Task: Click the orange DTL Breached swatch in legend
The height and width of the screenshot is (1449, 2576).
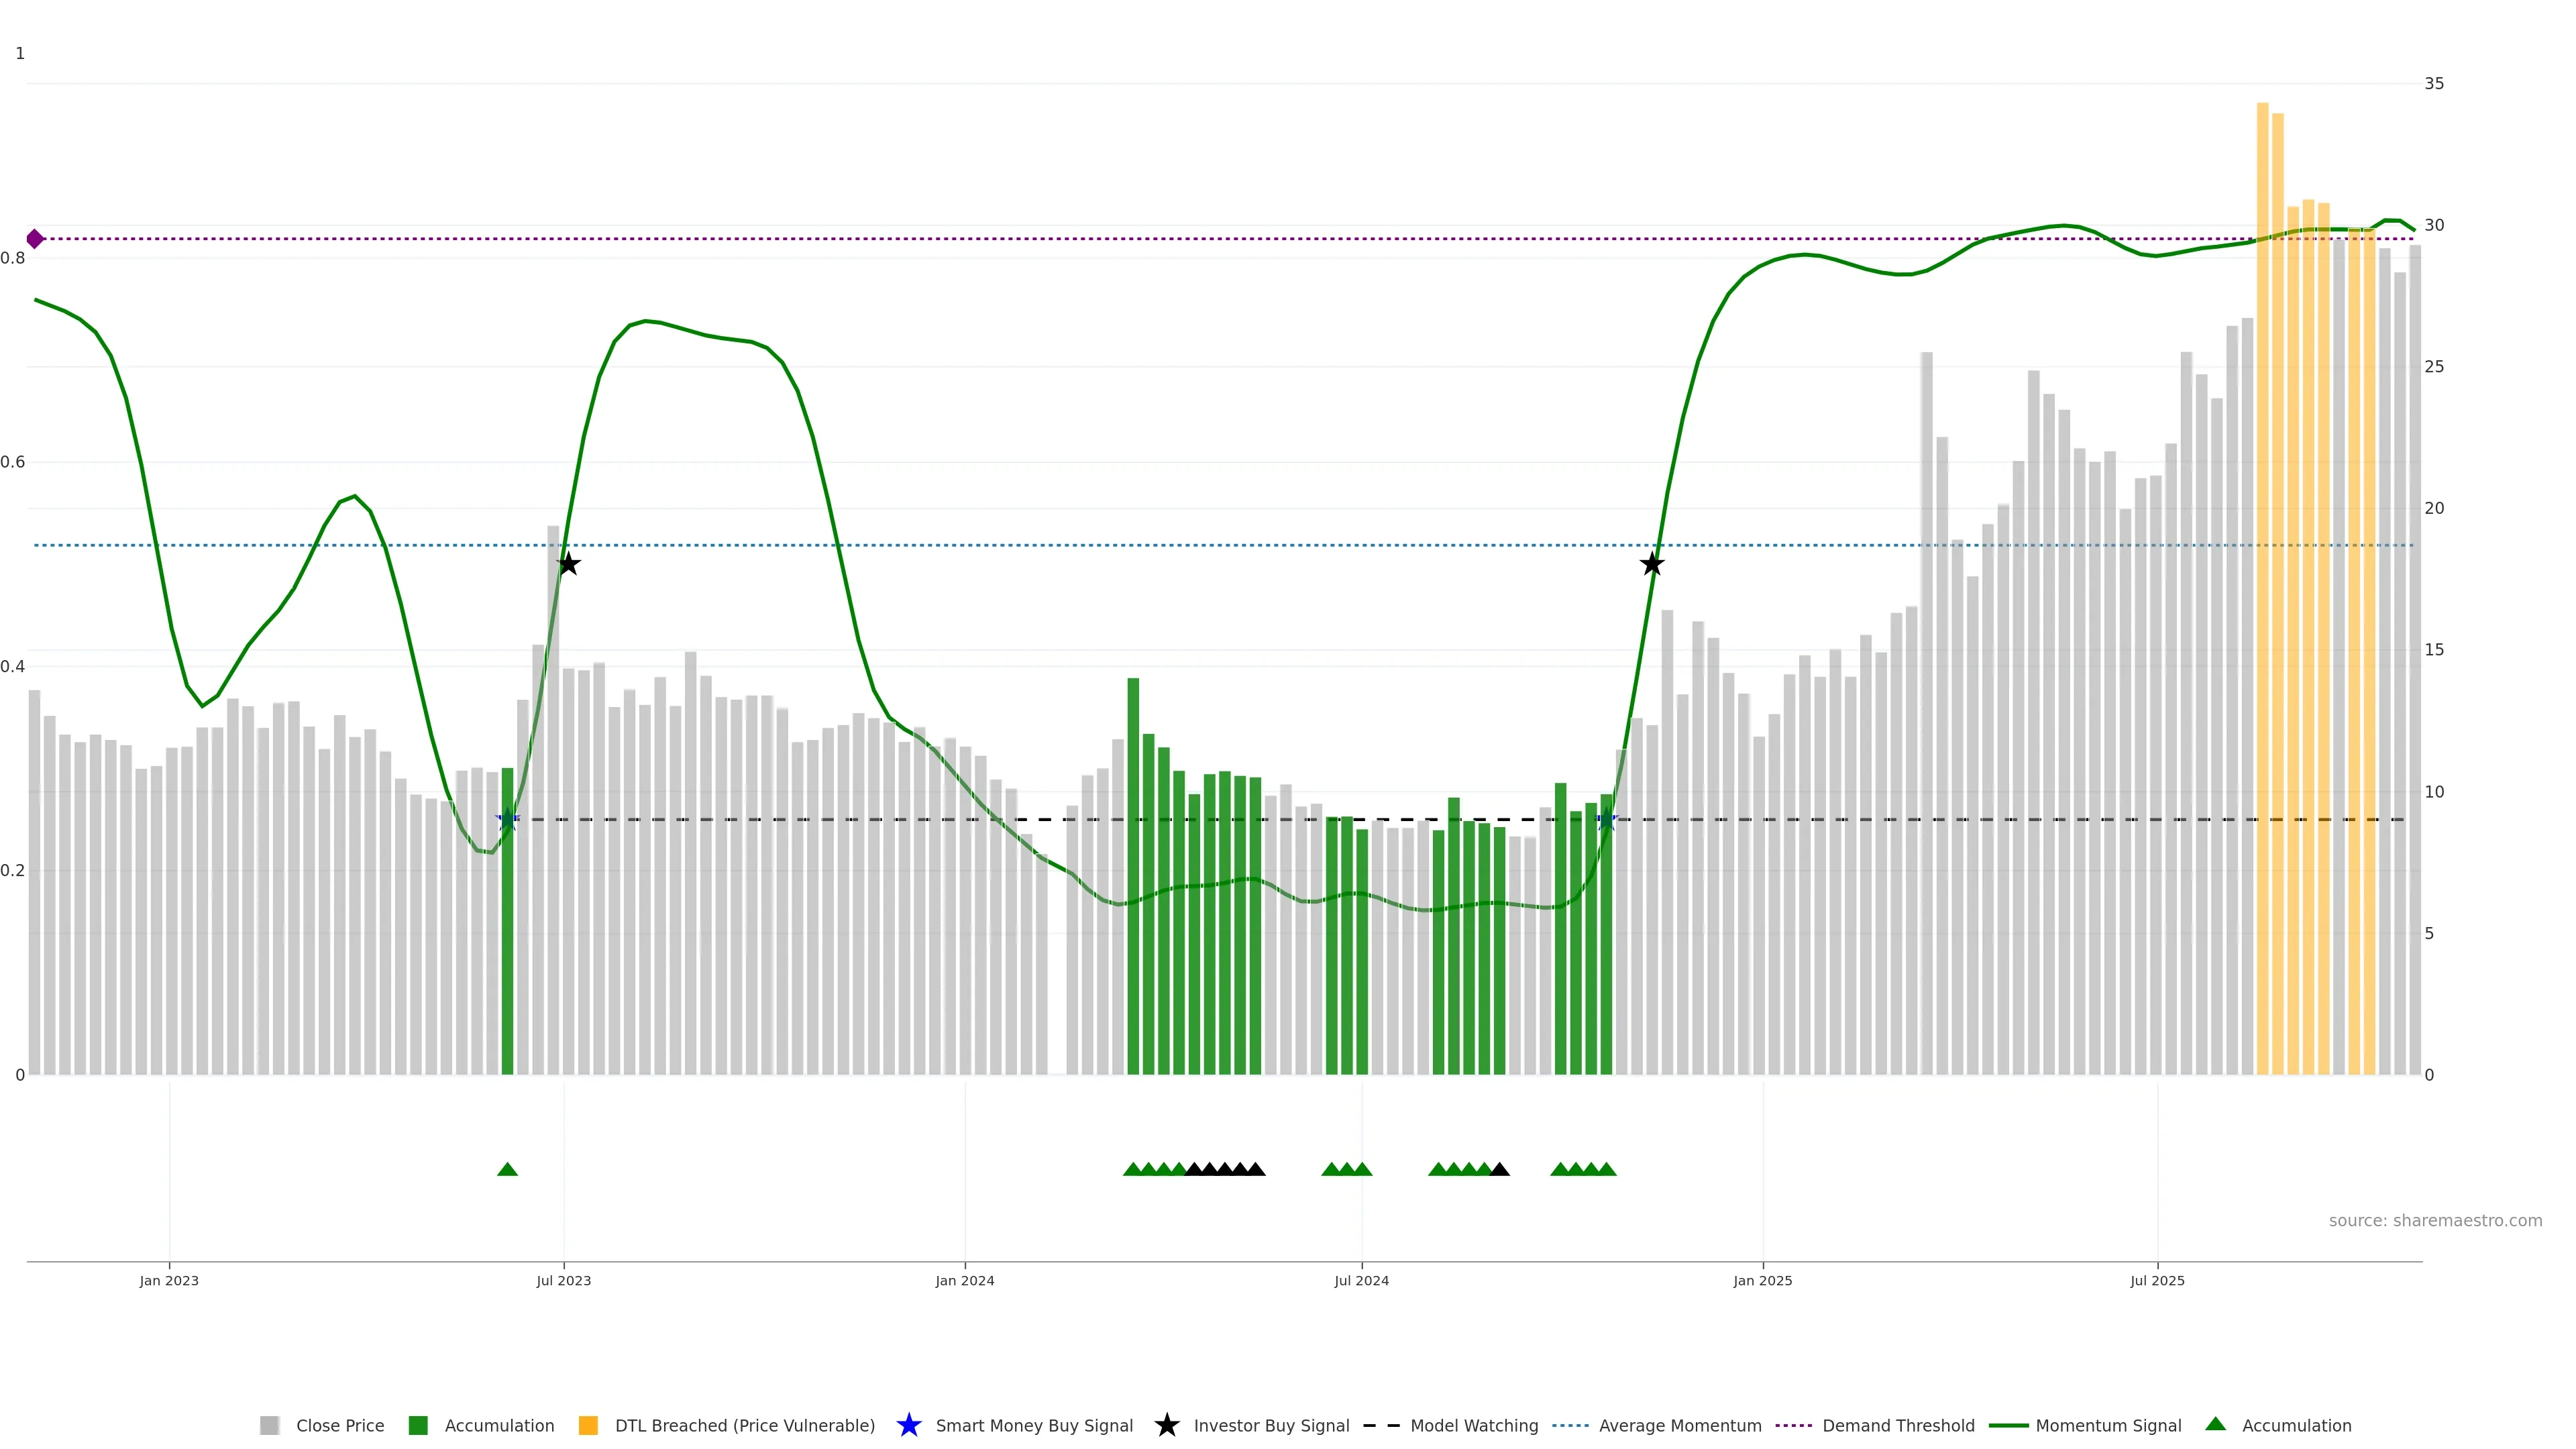Action: (588, 1425)
